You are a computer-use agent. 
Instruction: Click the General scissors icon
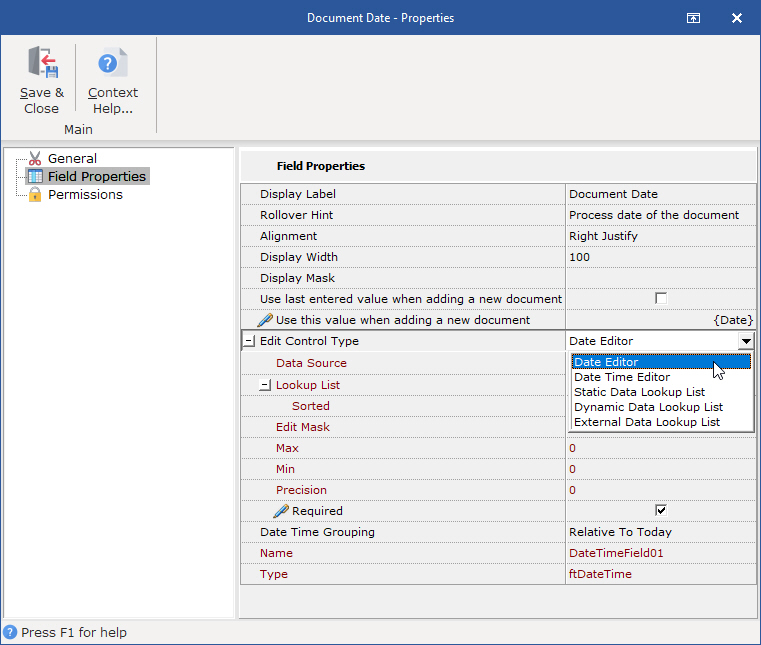35,158
